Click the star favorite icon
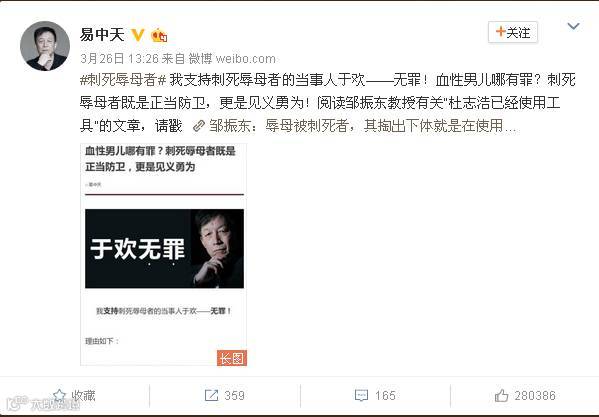599x417 pixels. (x=59, y=395)
